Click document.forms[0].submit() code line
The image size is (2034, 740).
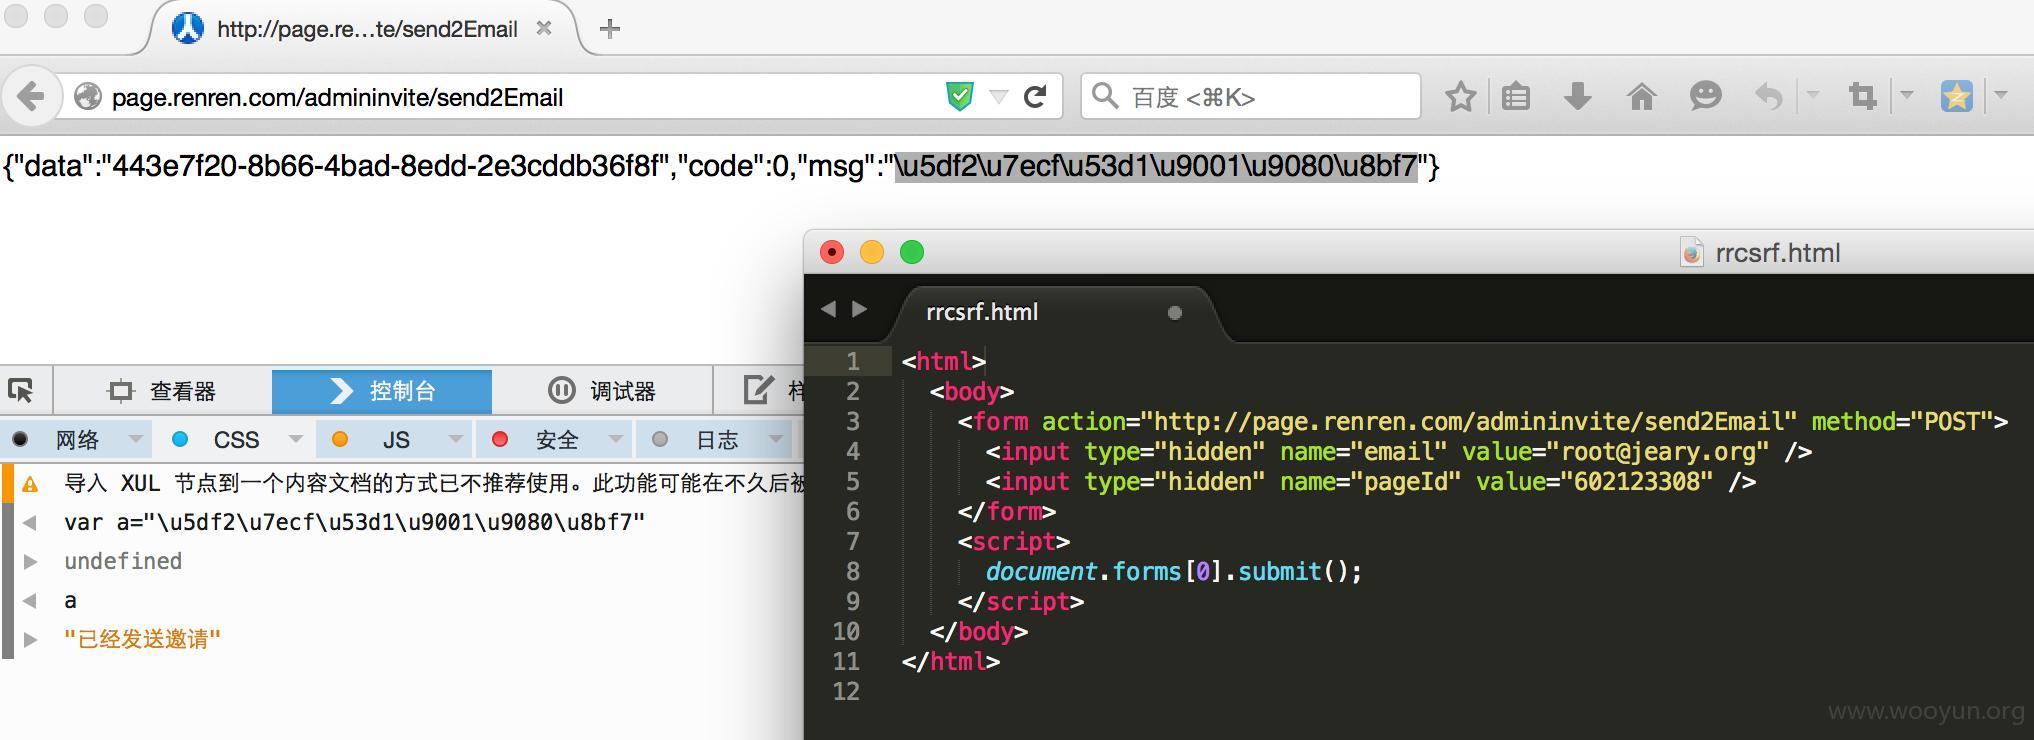coord(1174,572)
